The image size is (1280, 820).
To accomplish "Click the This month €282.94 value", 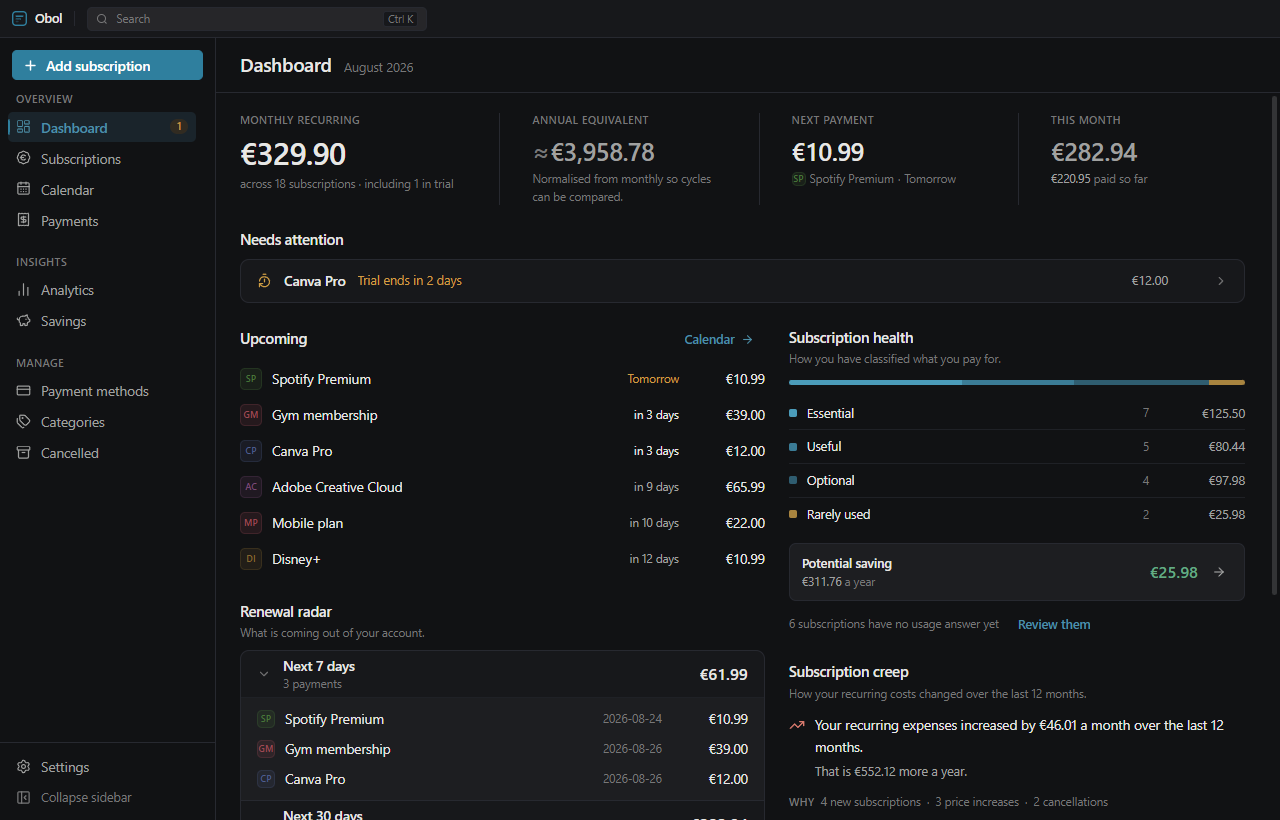I will 1094,152.
